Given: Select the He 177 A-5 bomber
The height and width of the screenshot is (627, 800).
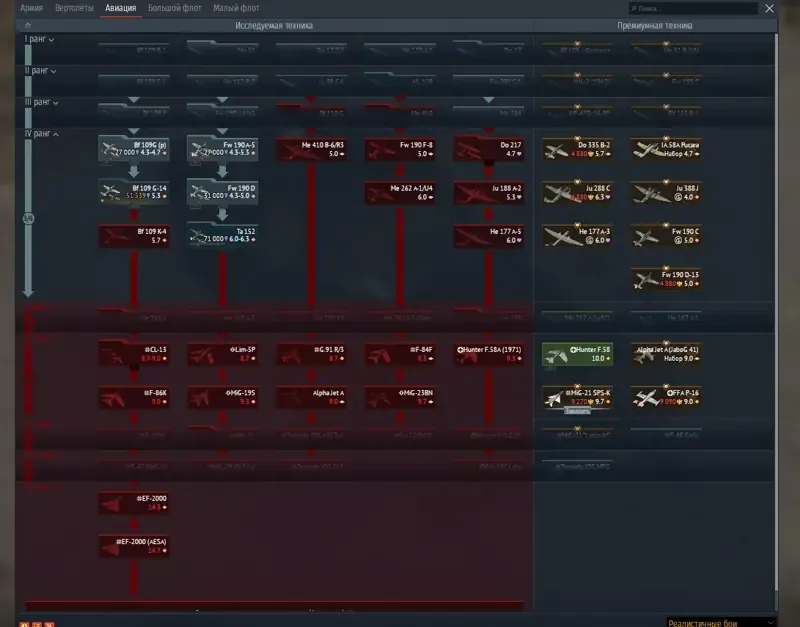Looking at the screenshot, I should pyautogui.click(x=489, y=236).
